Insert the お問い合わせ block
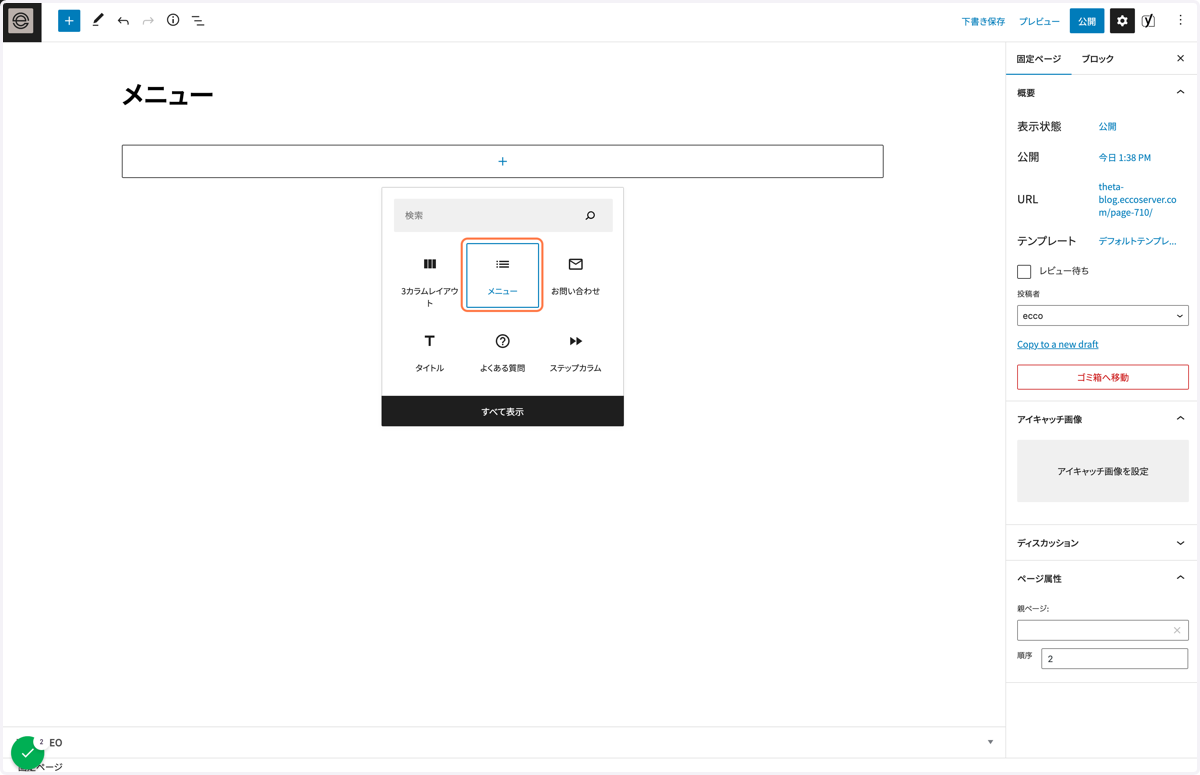Viewport: 1200px width, 775px height. tap(576, 275)
